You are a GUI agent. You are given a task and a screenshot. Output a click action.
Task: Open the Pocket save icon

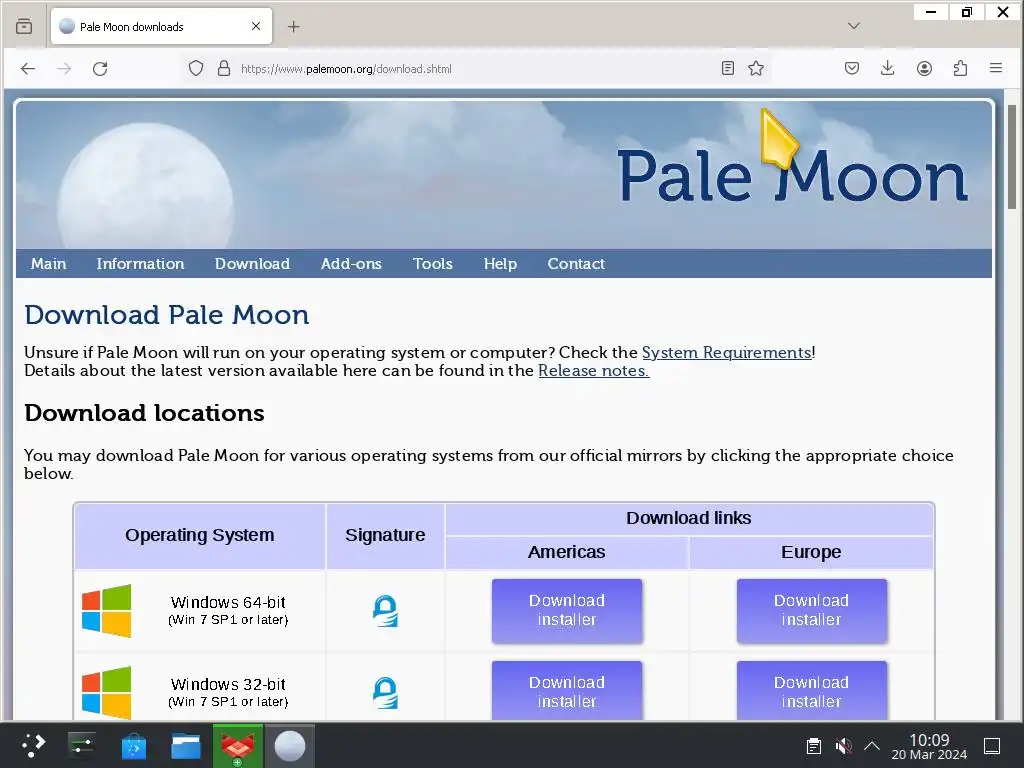(852, 68)
